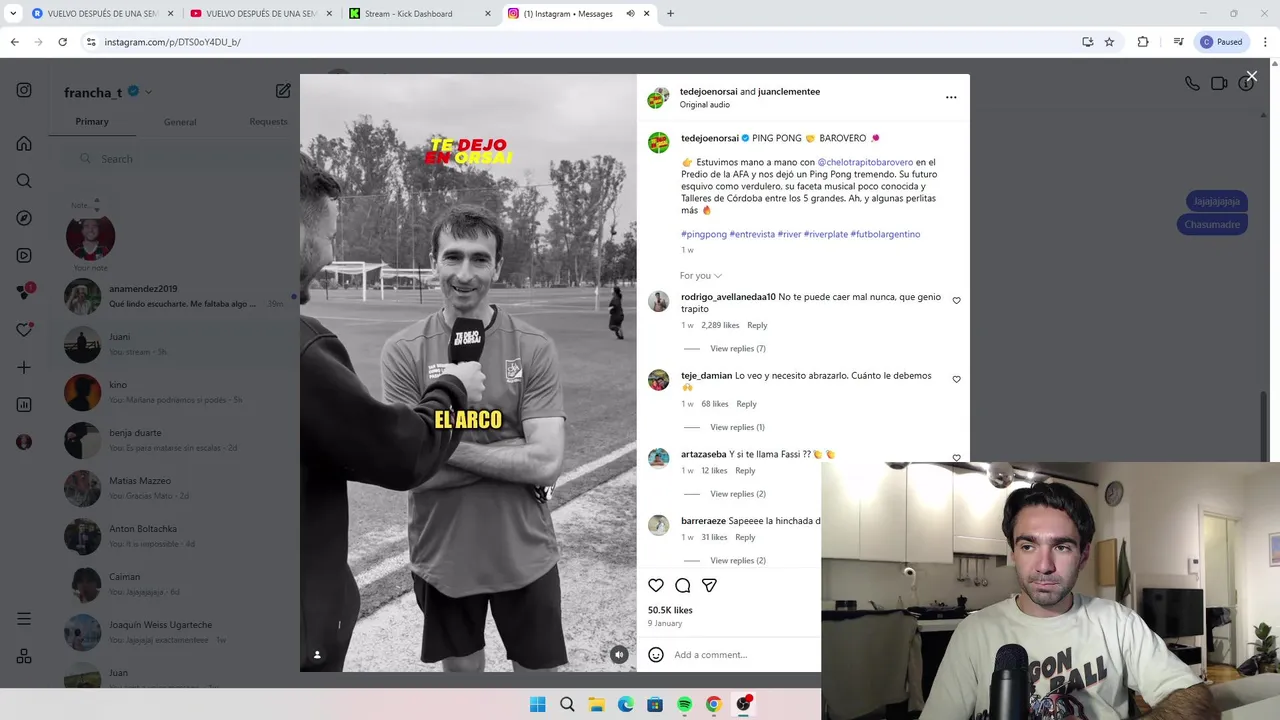The height and width of the screenshot is (720, 1280).
Task: Close the post overlay with X
Action: point(1251,76)
